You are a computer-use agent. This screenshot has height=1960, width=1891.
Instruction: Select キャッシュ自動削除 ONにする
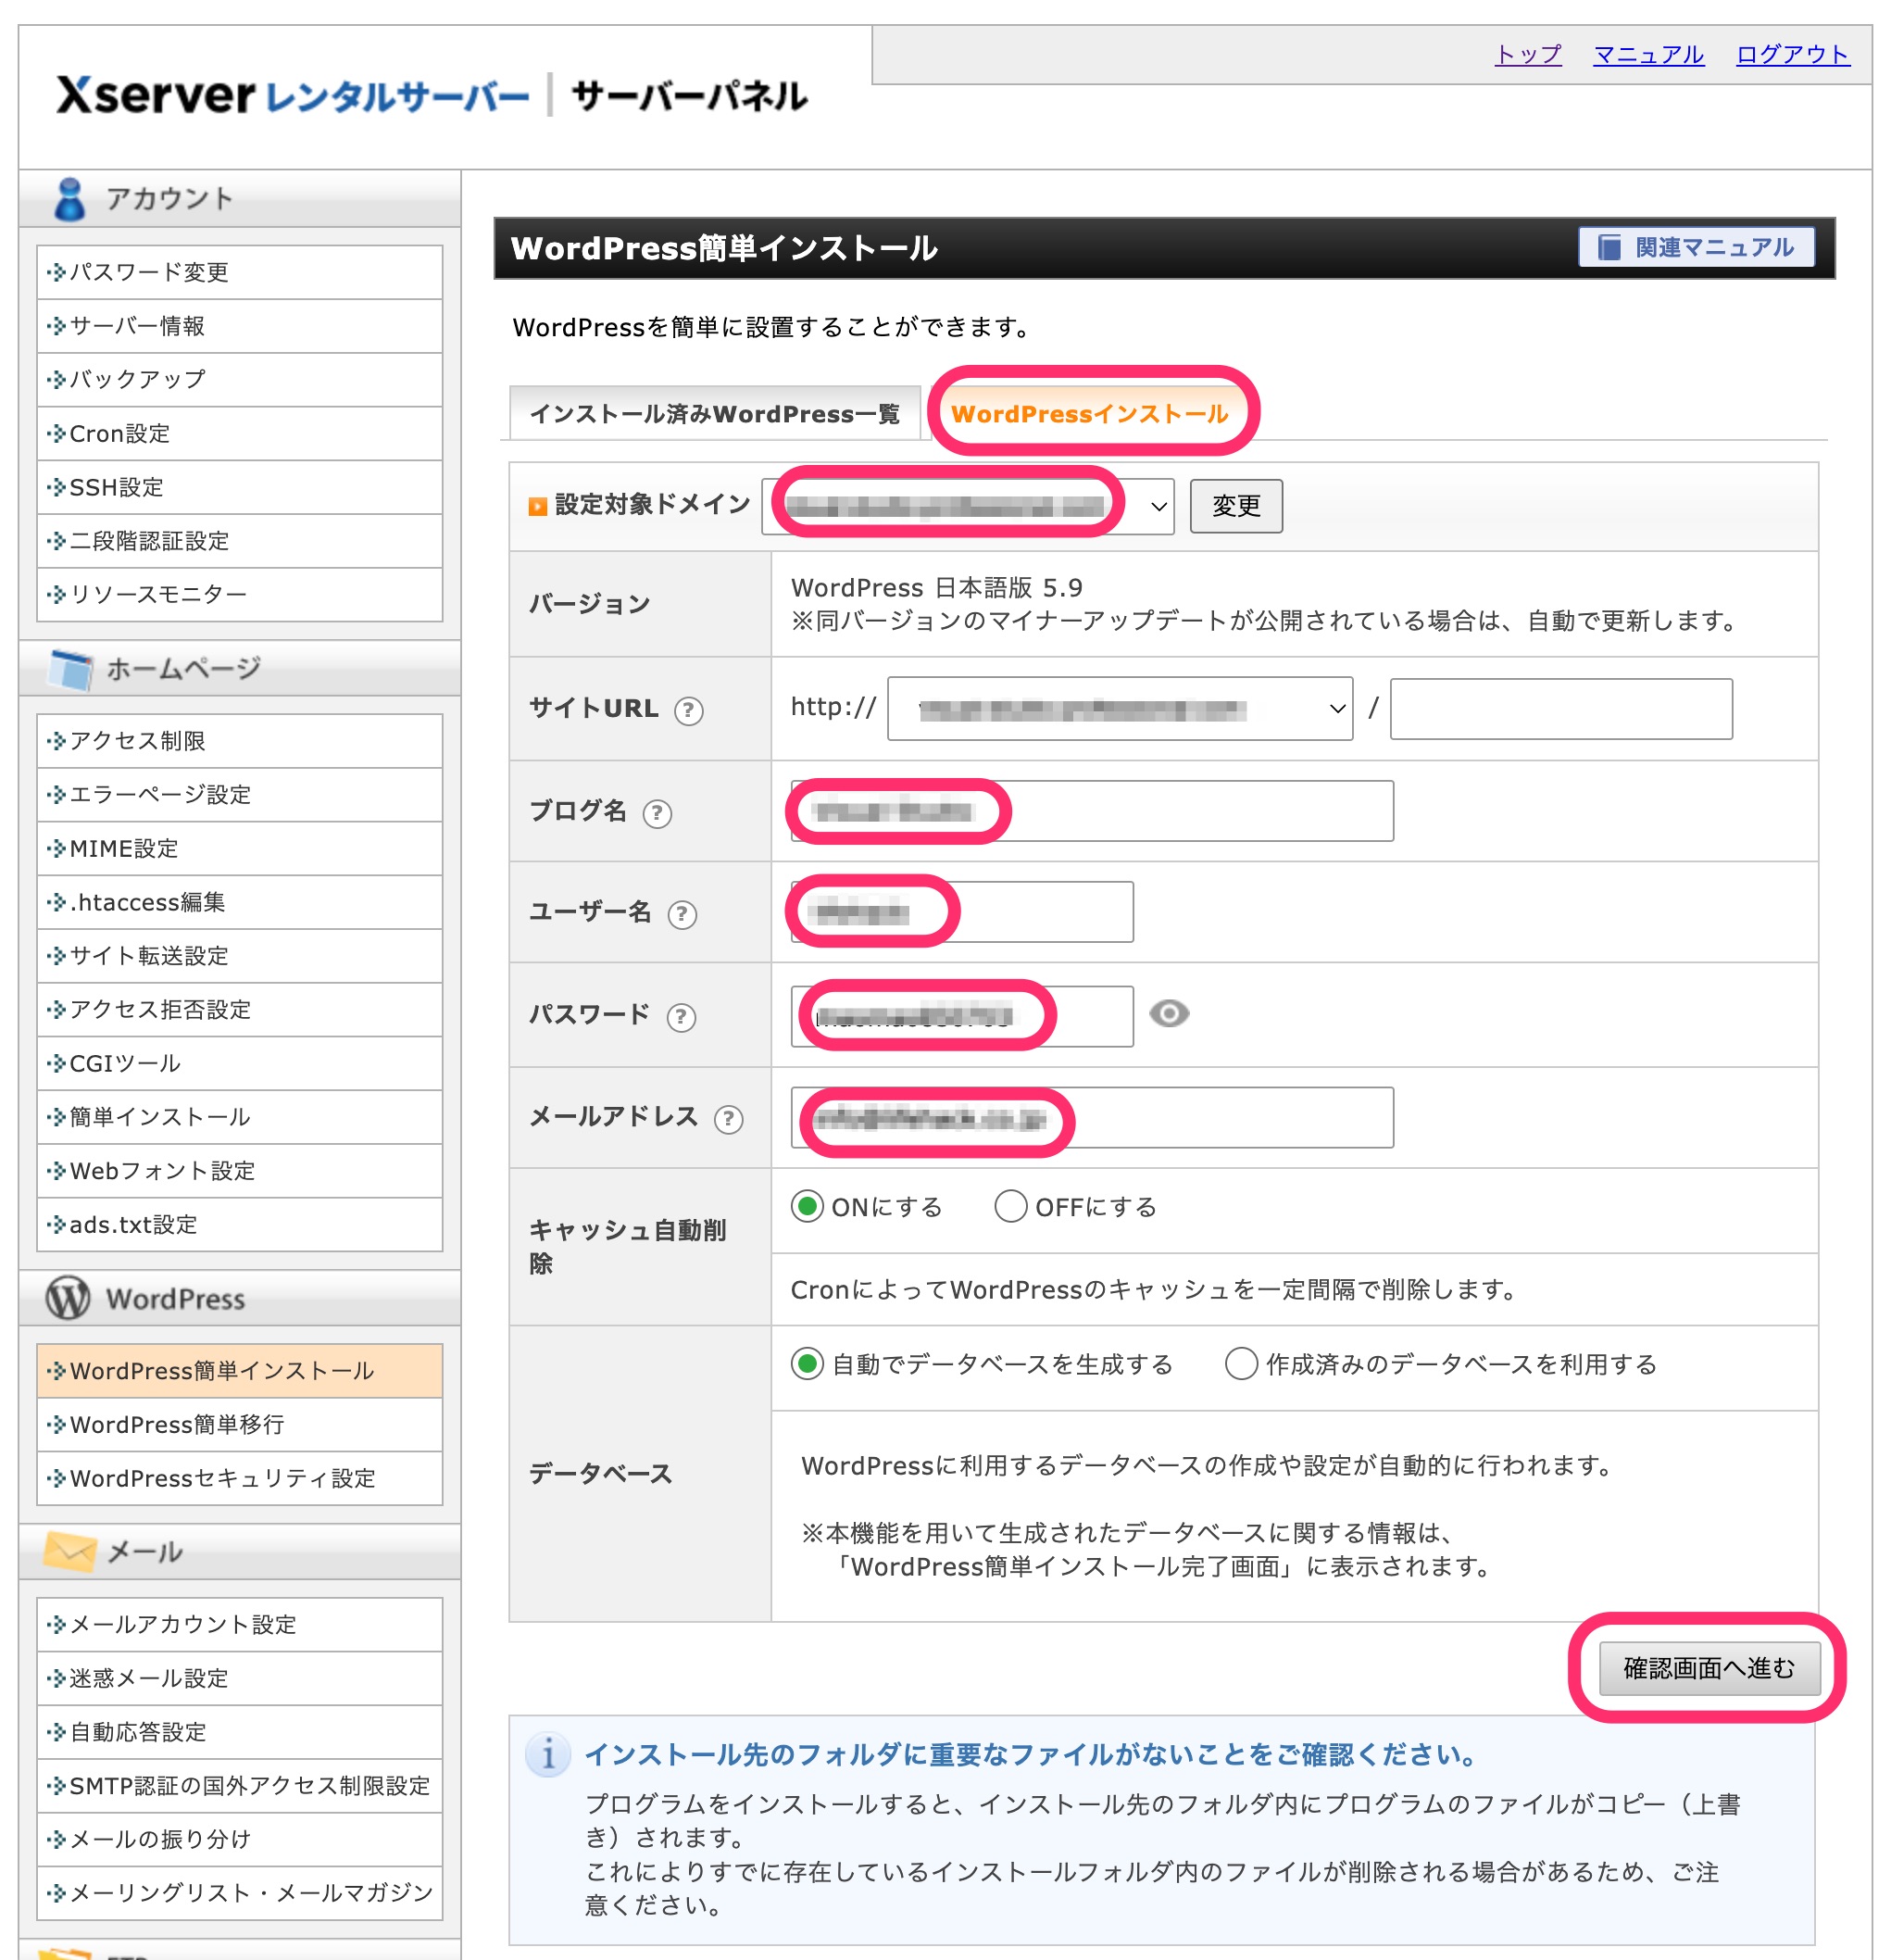(807, 1206)
